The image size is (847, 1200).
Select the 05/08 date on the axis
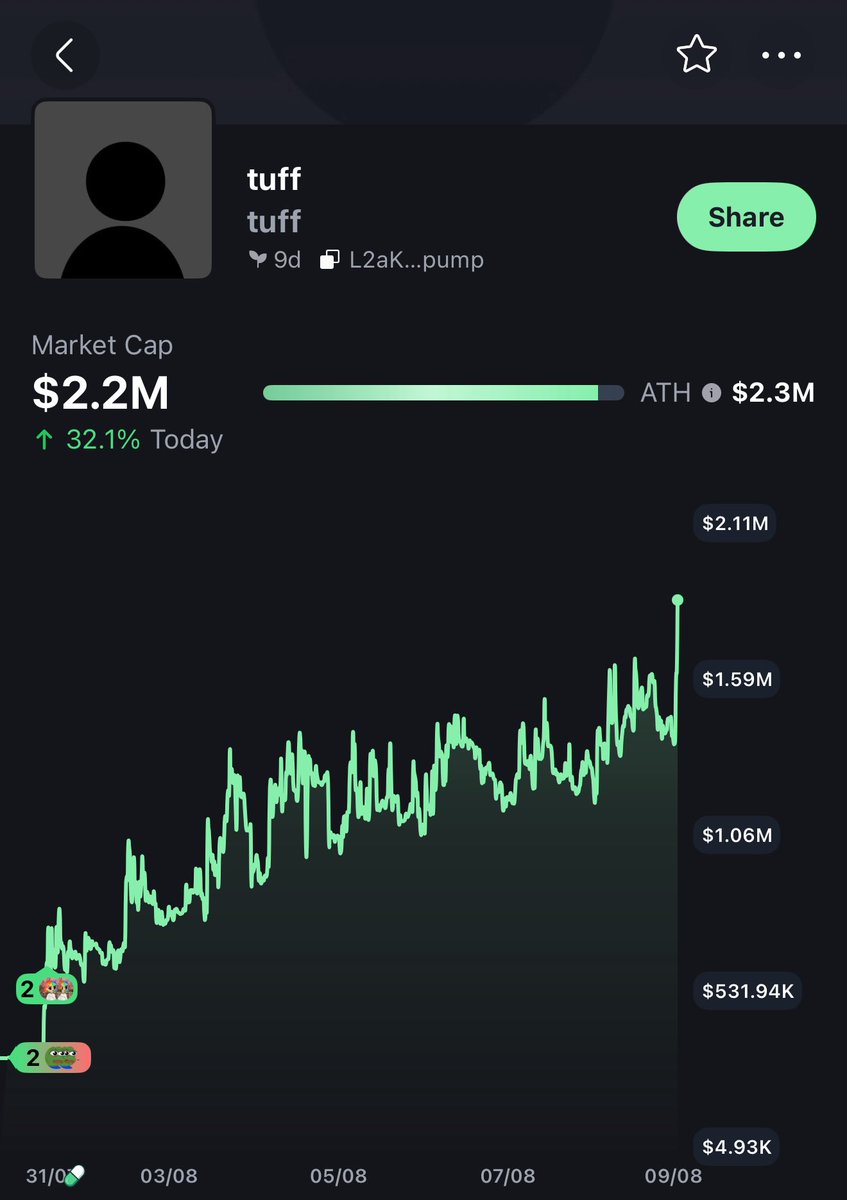[x=338, y=1176]
